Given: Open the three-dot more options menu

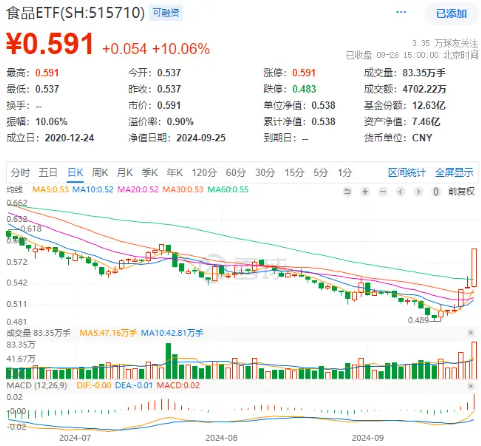Looking at the screenshot, I should point(401,12).
